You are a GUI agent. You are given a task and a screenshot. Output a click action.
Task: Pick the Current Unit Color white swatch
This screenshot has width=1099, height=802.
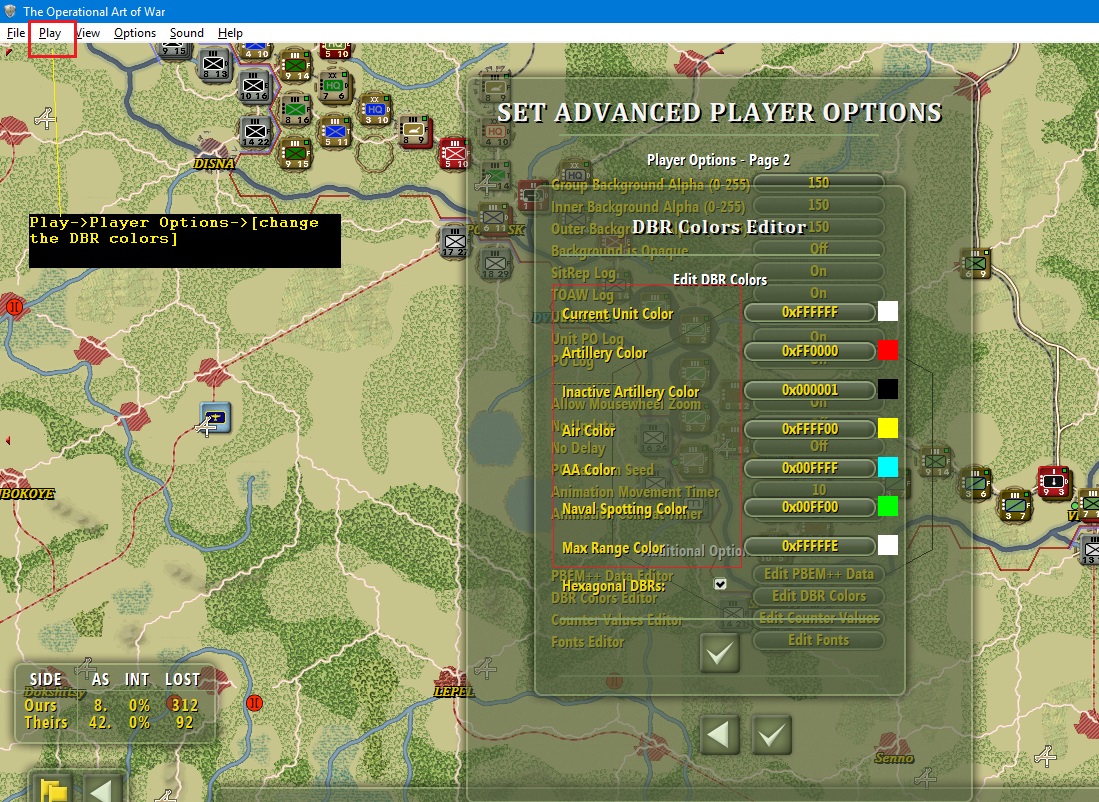887,311
